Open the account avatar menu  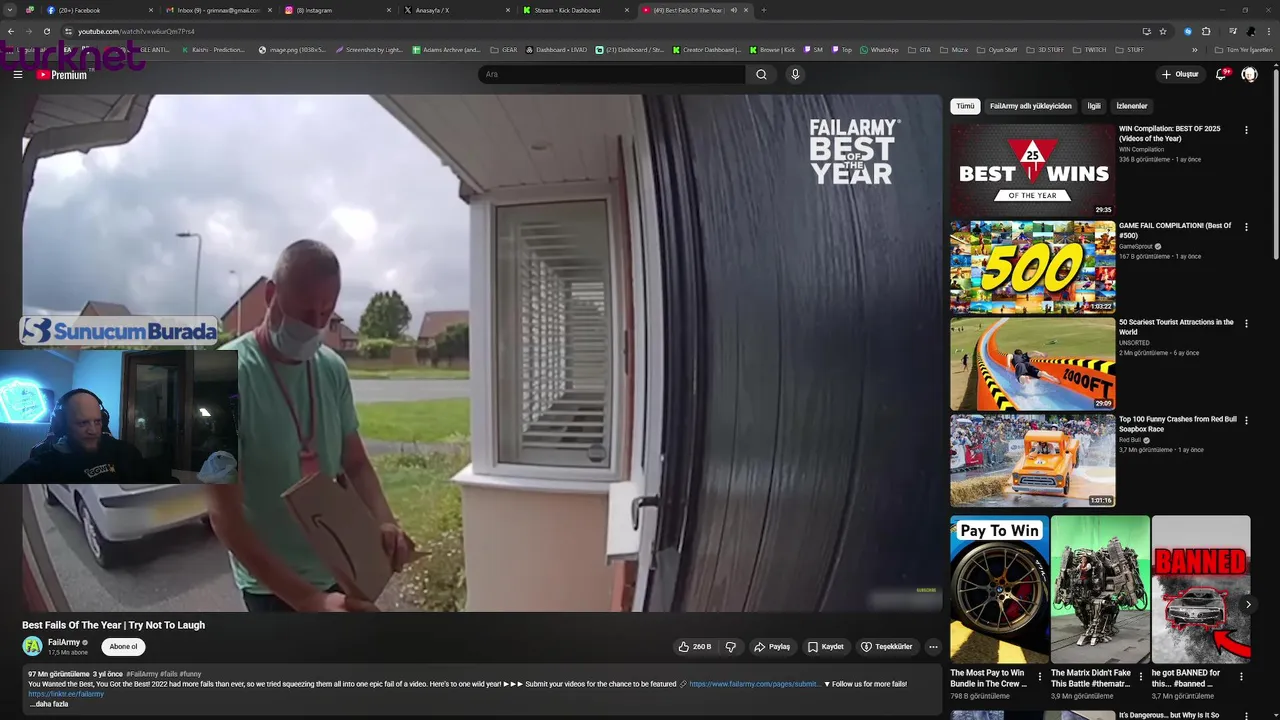1249,74
